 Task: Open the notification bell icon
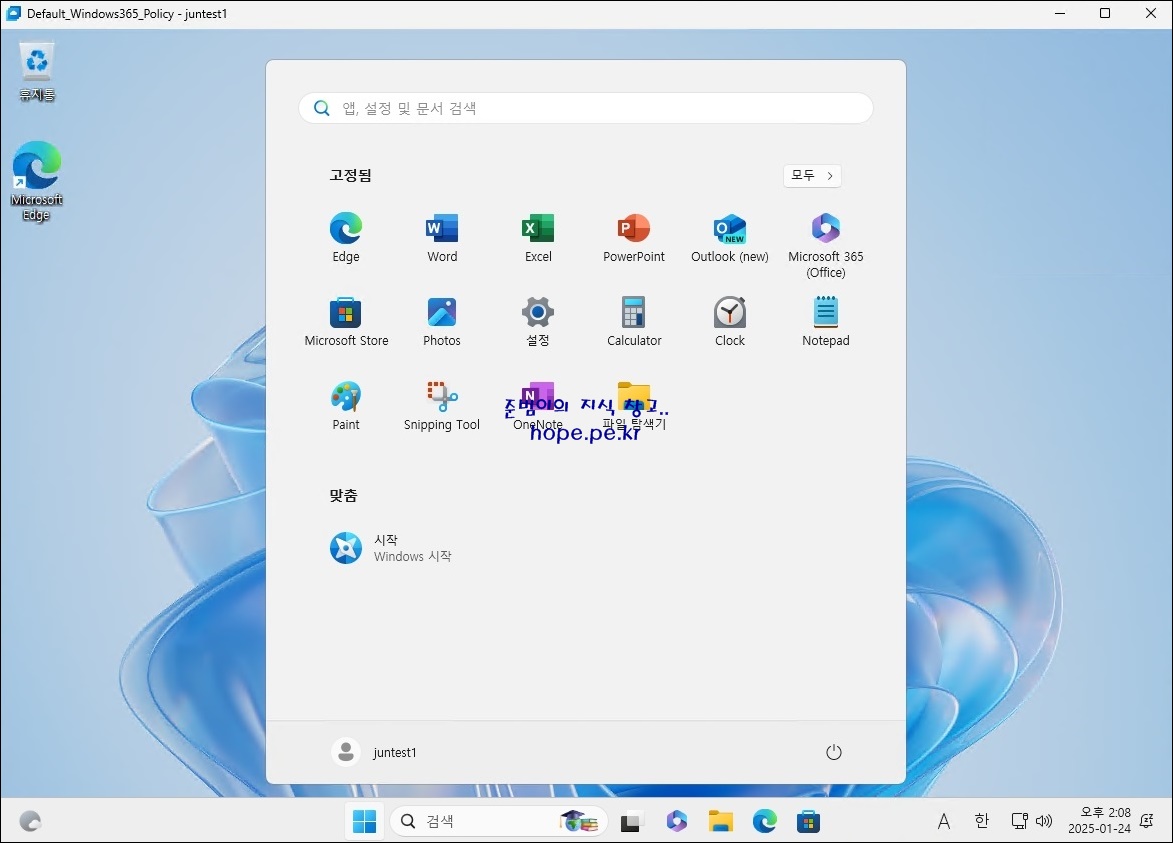click(1147, 821)
